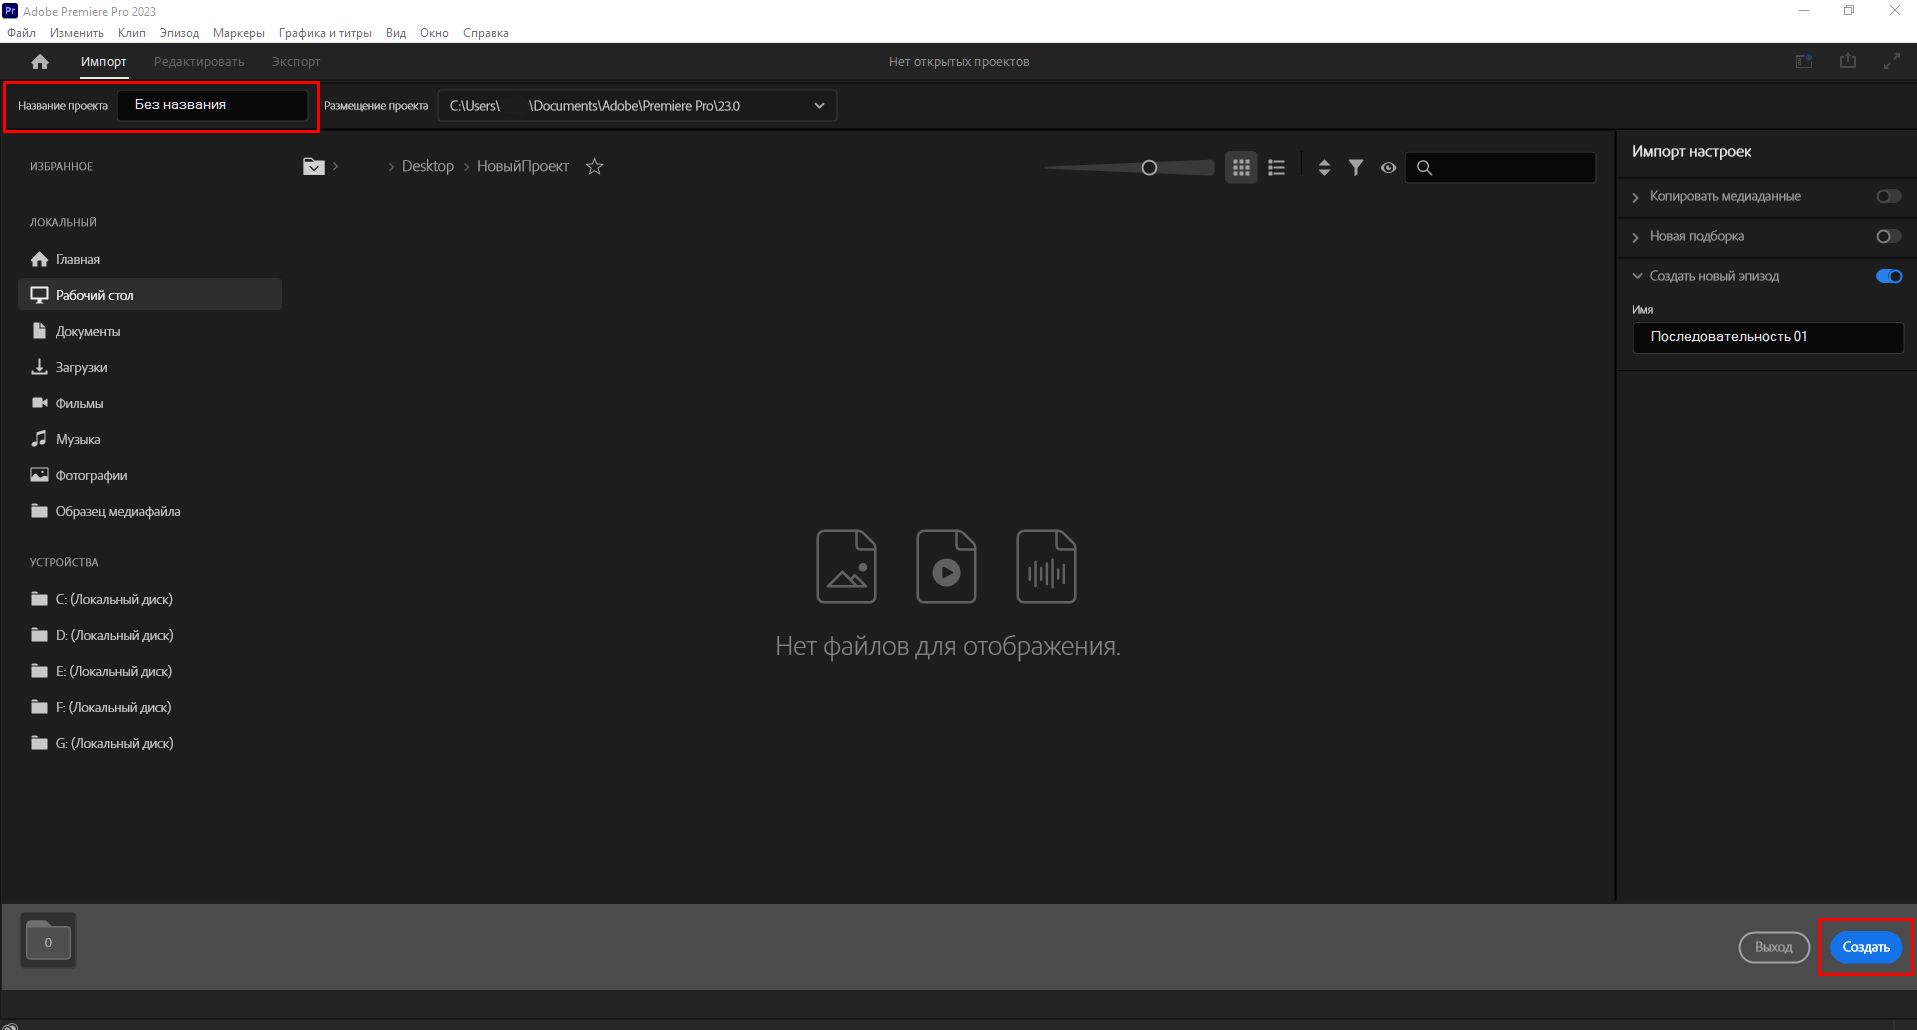Adjust thumbnail size slider handle
Viewport: 1917px width, 1030px height.
click(1149, 168)
